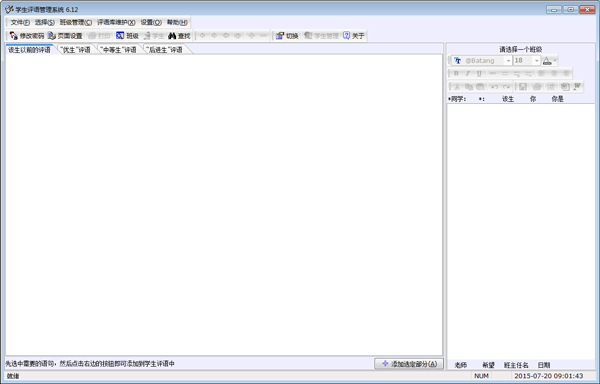
Task: Open the 班级管理(C) menu
Action: 76,22
